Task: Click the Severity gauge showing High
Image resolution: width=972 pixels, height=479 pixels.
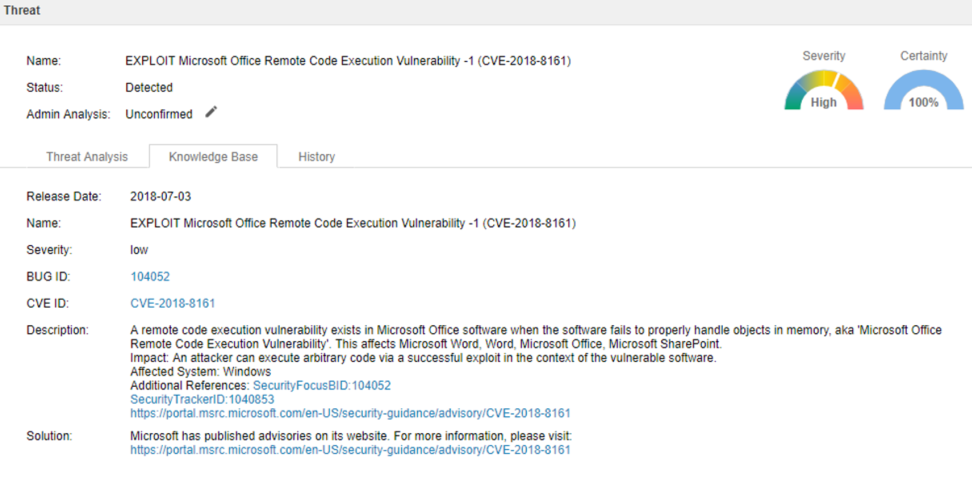Action: (823, 90)
